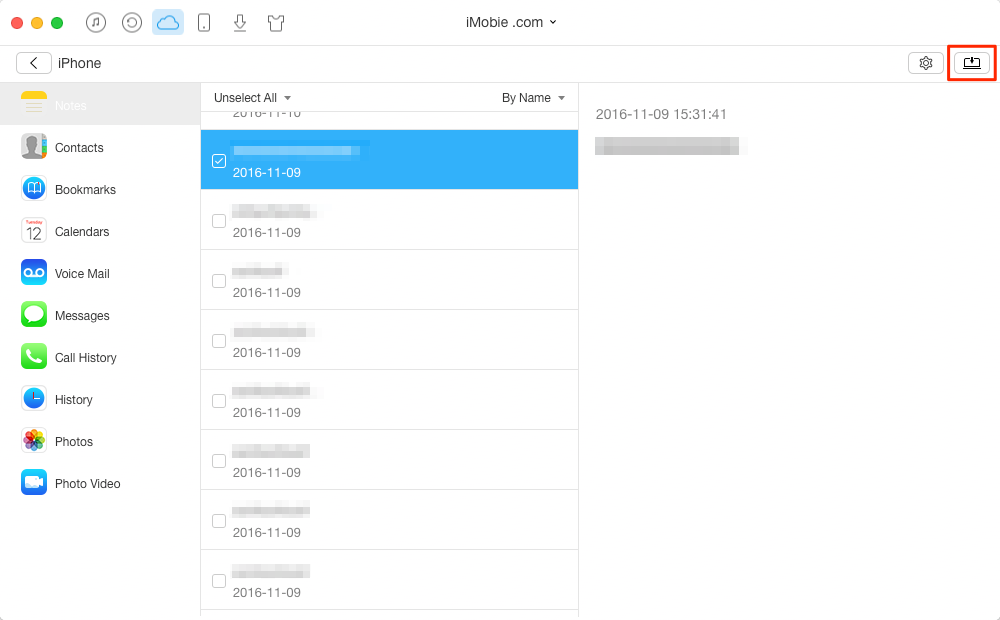
Task: Uncheck the highlighted blue note's checkbox
Action: (219, 161)
